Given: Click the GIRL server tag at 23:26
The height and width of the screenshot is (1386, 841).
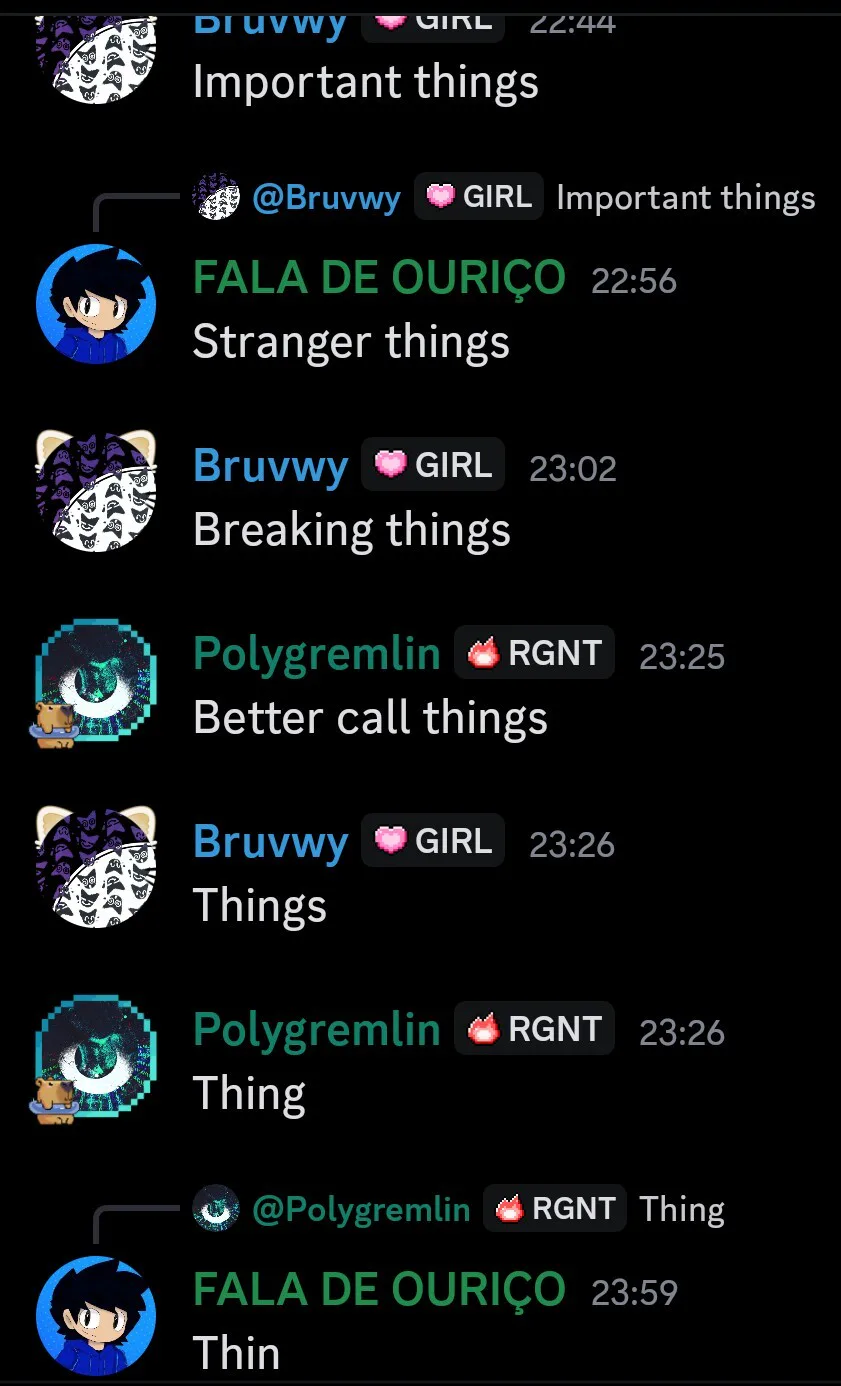Looking at the screenshot, I should click(x=433, y=842).
